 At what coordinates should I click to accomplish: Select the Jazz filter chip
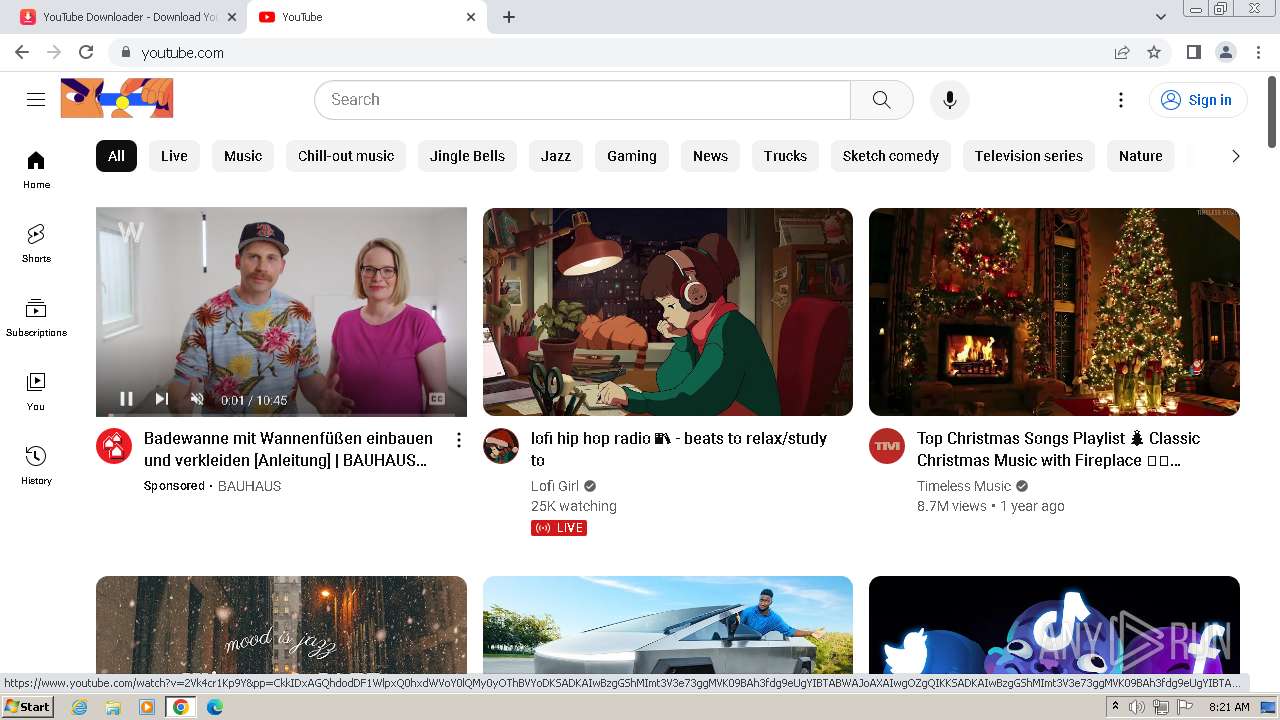[x=556, y=155]
